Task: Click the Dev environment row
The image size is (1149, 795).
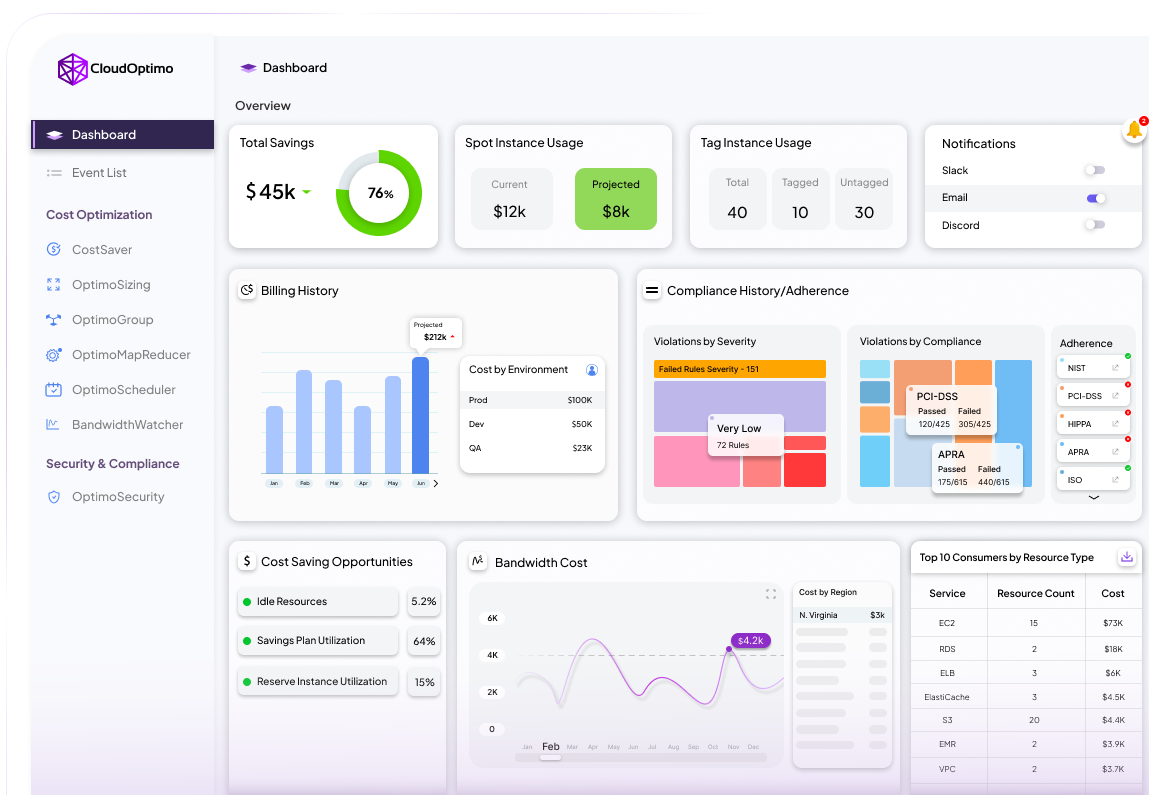Action: point(531,424)
